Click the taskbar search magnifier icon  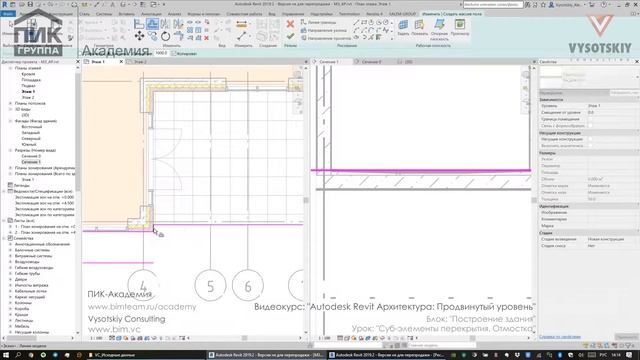pos(18,355)
